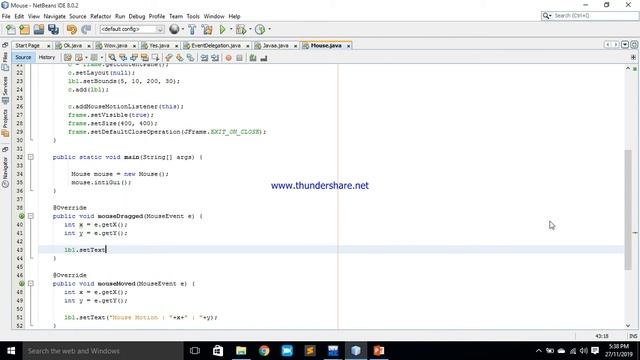Screen dimensions: 640x360
Task: Click the Find Previous Occurrence icon
Action: [x=123, y=58]
